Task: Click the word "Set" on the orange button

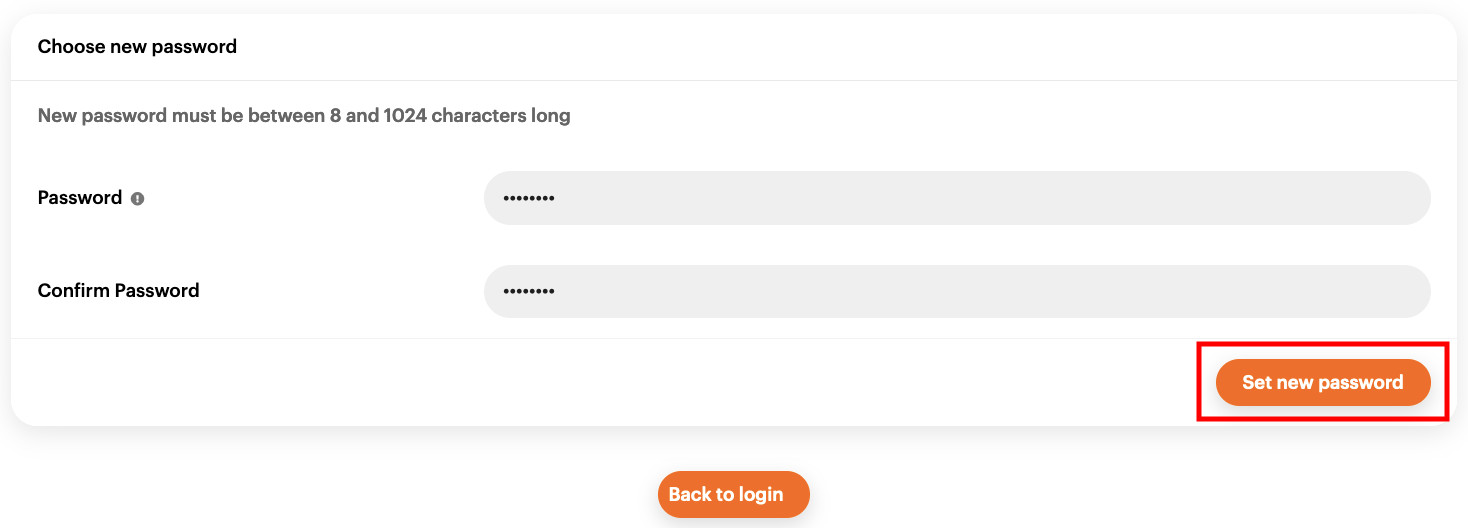Action: [1257, 382]
